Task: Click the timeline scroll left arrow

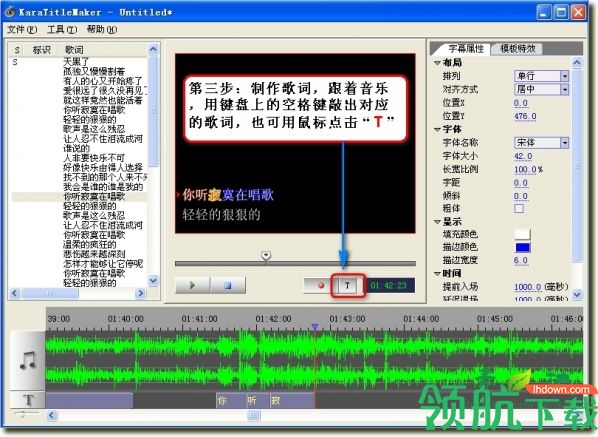Action: coord(52,415)
